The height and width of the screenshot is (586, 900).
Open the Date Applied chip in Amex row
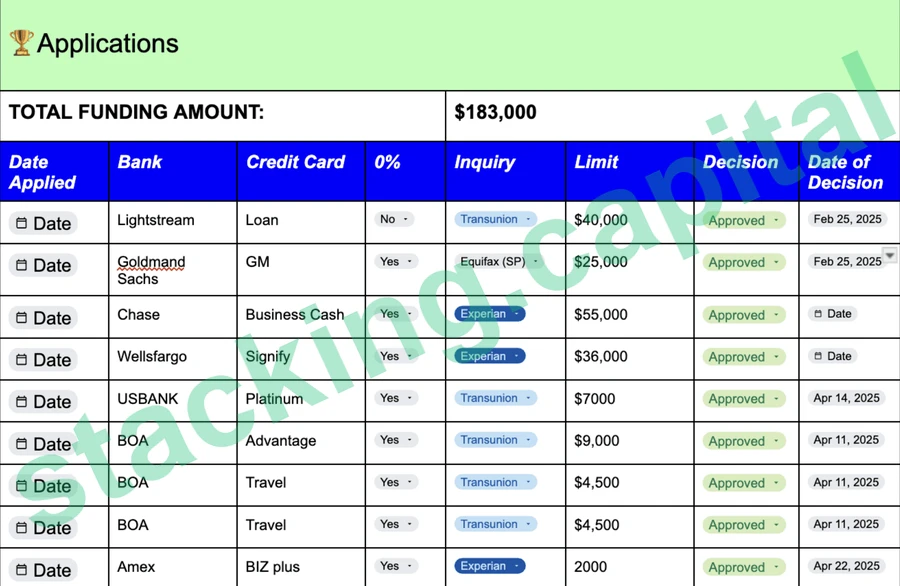[43, 570]
